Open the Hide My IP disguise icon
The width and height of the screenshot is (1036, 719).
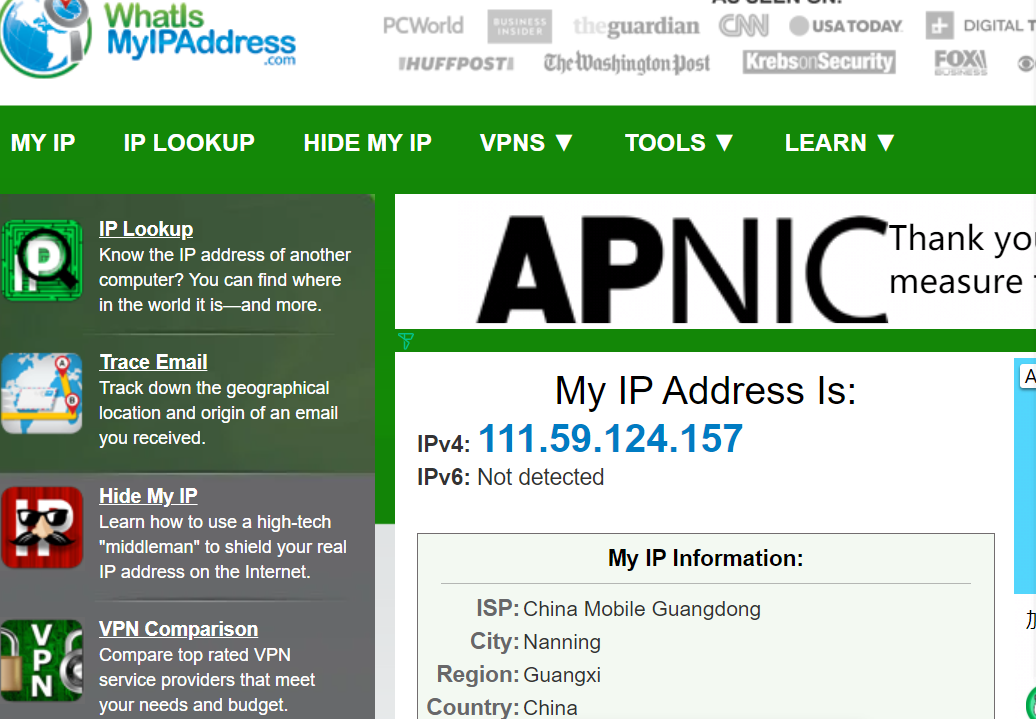click(x=42, y=527)
